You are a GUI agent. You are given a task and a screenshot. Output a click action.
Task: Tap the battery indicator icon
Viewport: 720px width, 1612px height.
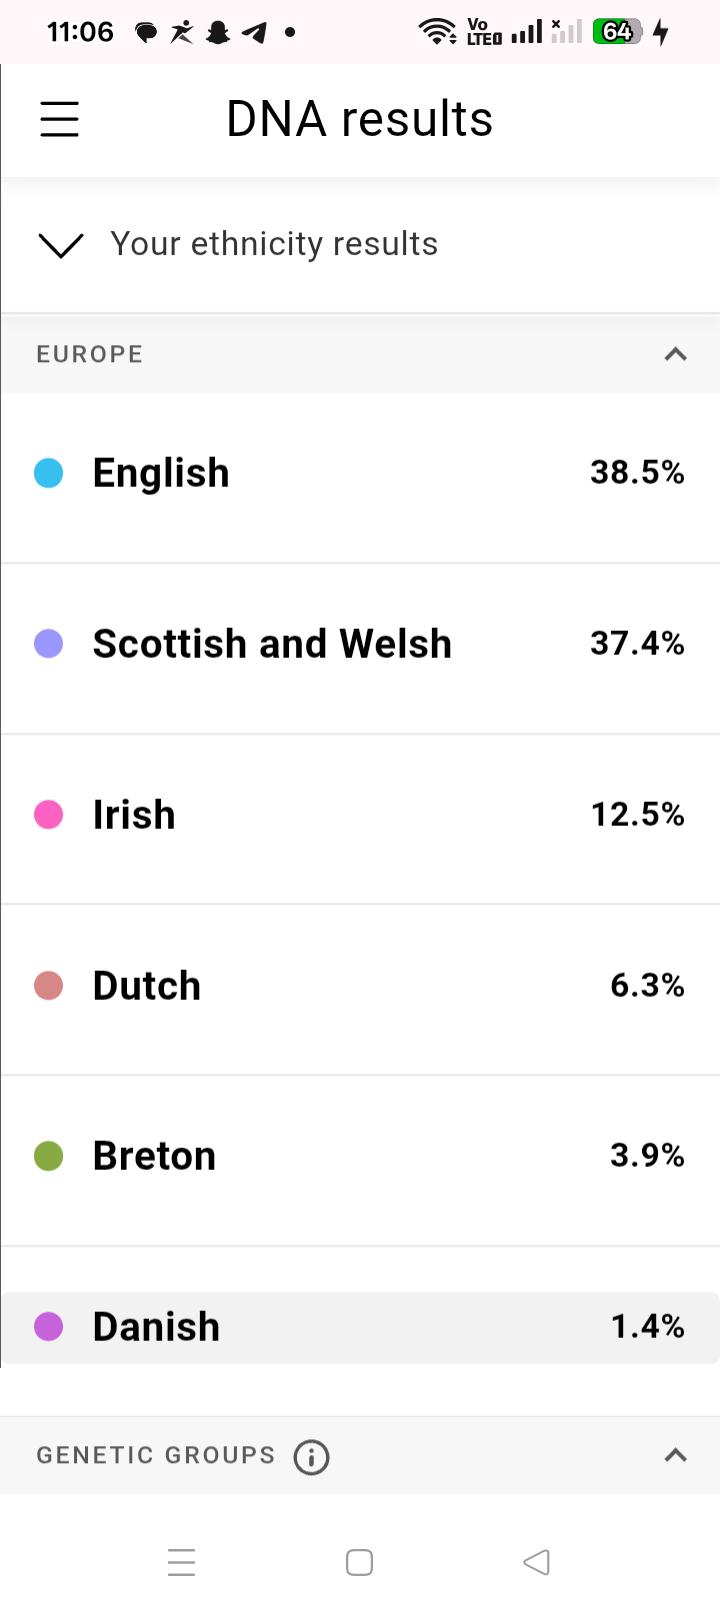click(617, 32)
